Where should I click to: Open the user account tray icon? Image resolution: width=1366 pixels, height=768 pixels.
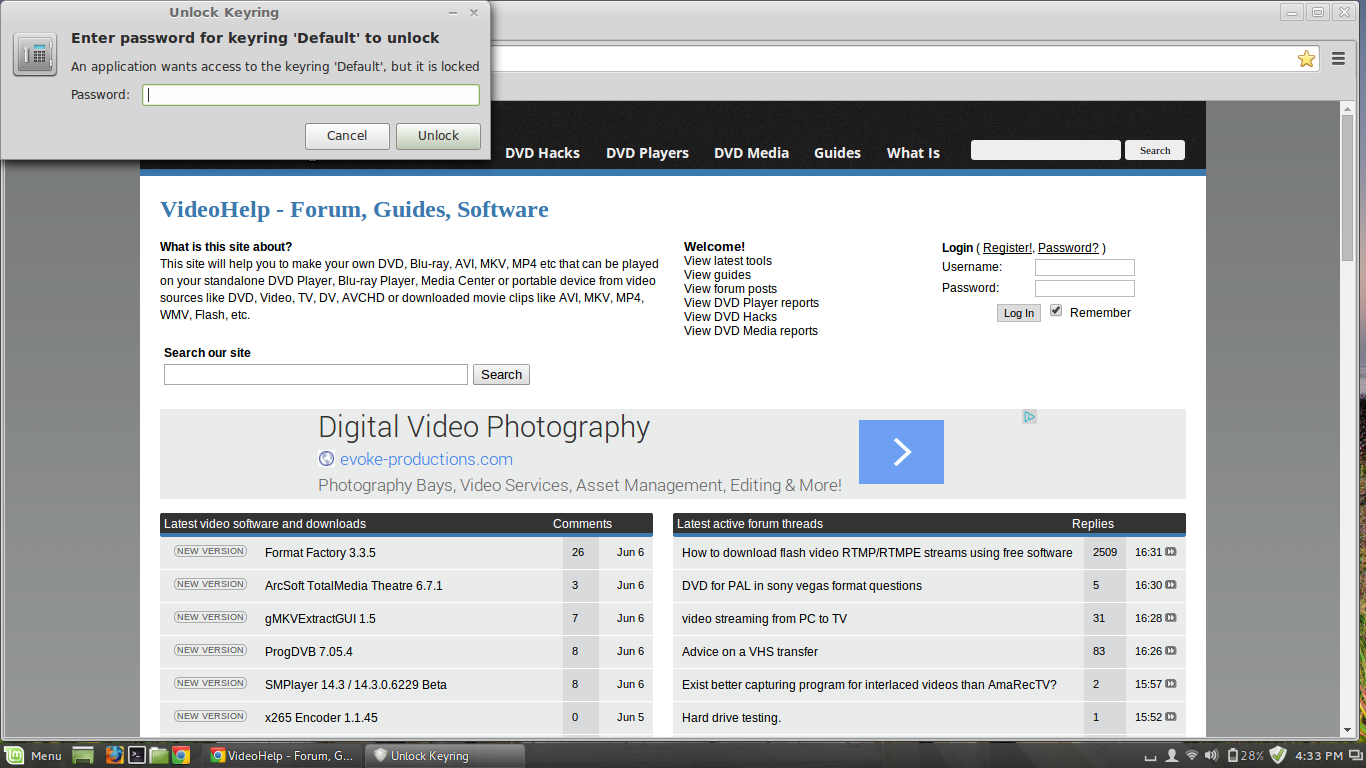click(1171, 755)
